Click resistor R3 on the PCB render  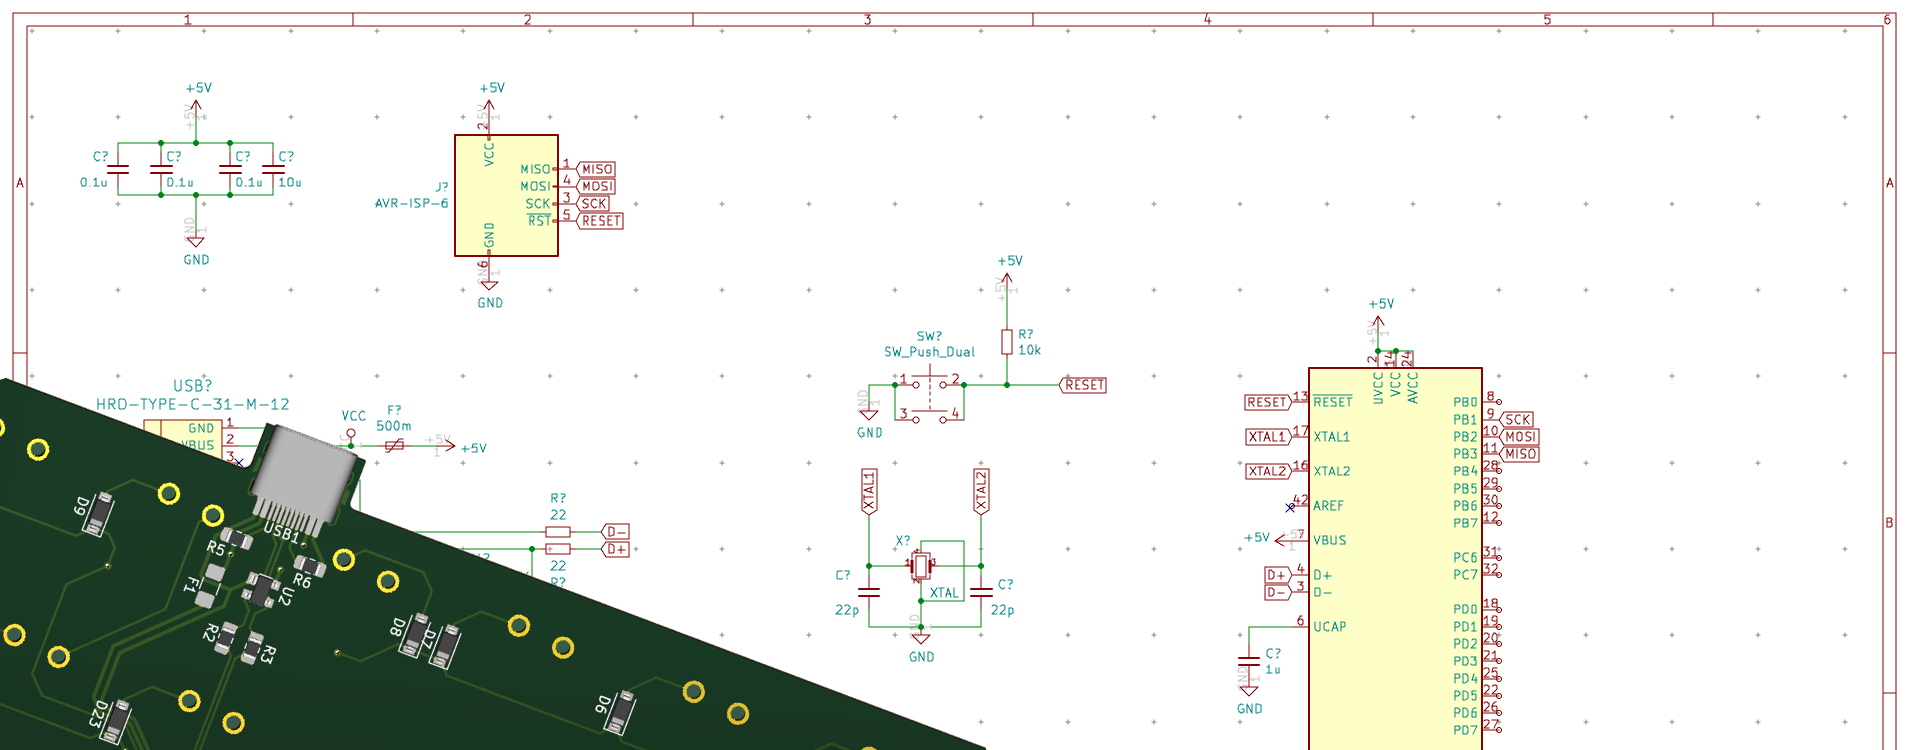(253, 648)
